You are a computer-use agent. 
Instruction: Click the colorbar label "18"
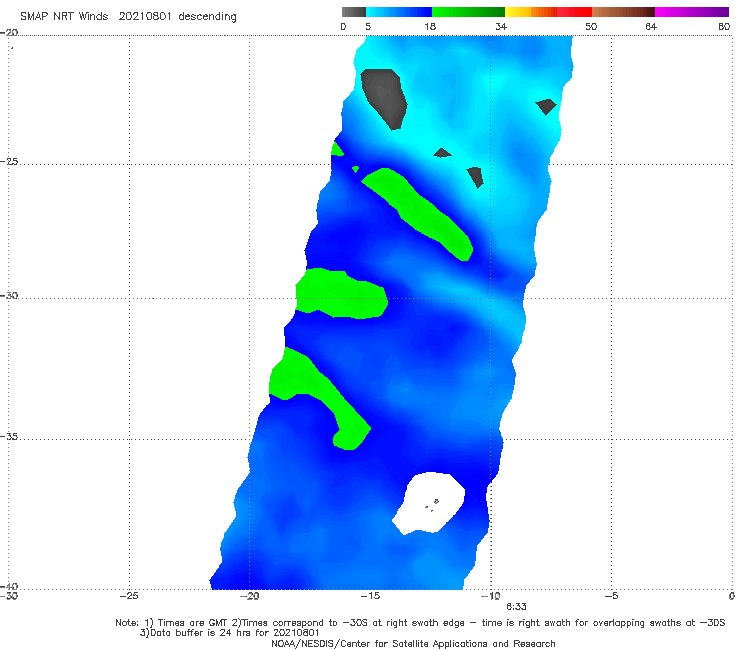(430, 27)
